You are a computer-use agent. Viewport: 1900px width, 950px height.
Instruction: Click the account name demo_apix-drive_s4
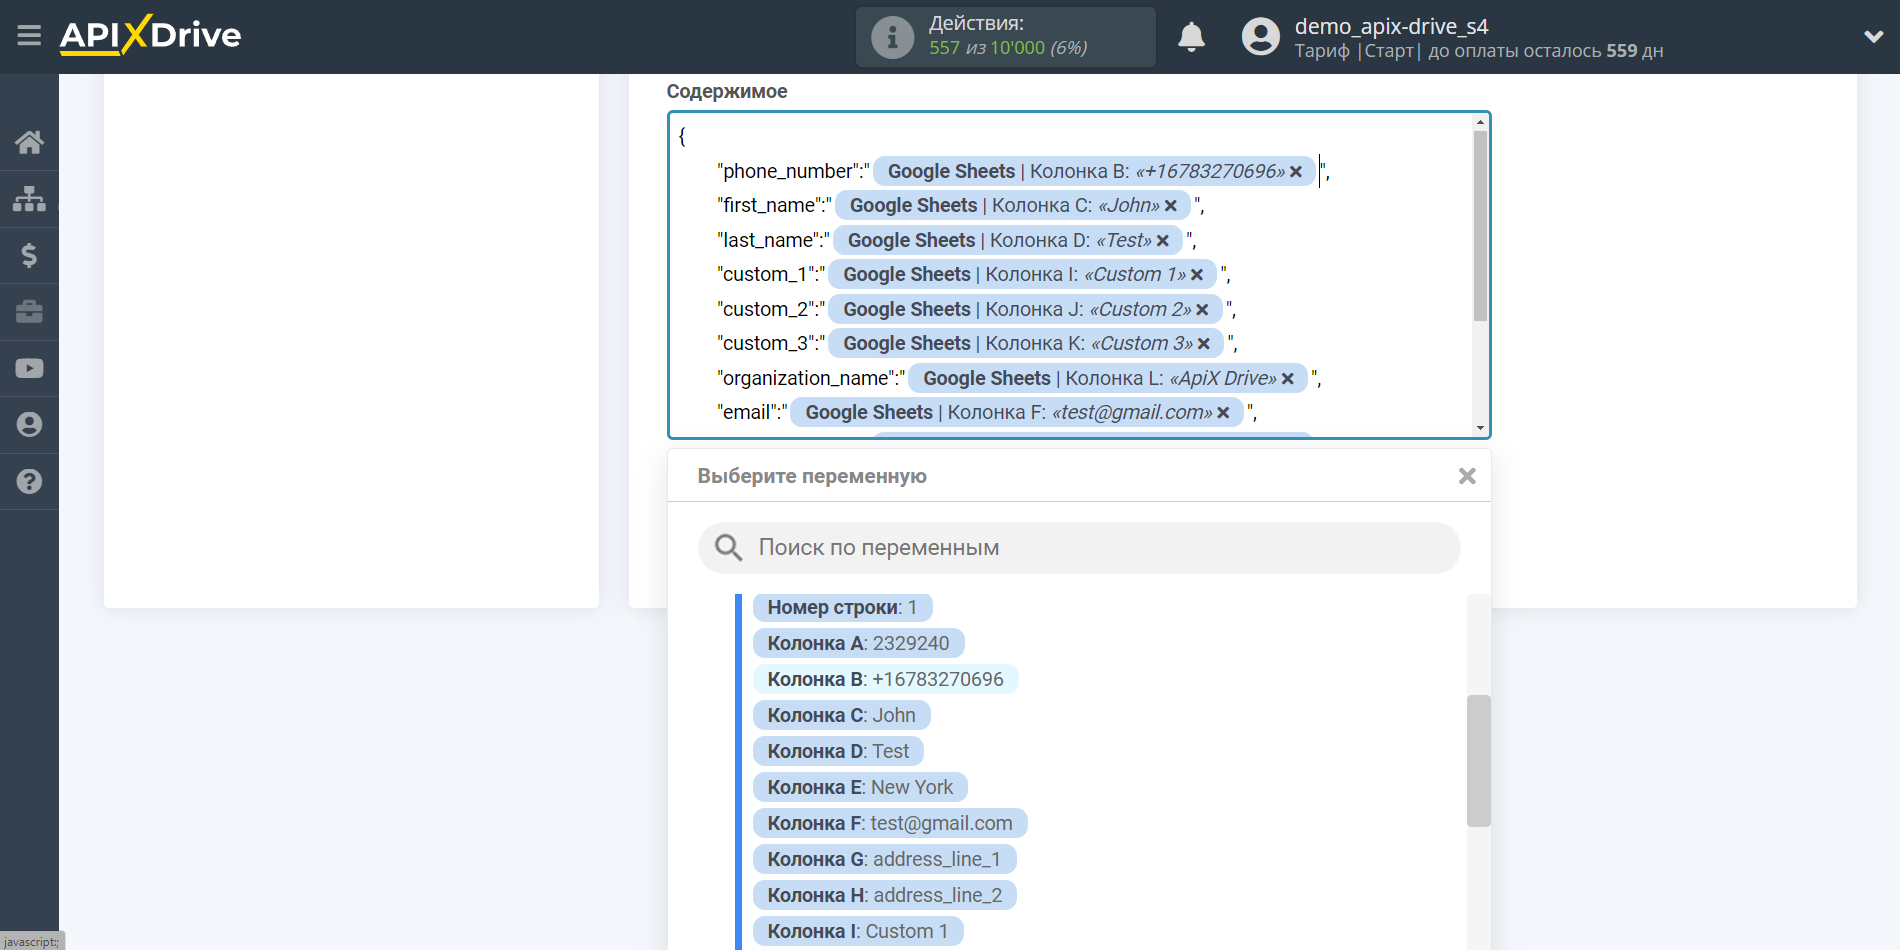1391,26
